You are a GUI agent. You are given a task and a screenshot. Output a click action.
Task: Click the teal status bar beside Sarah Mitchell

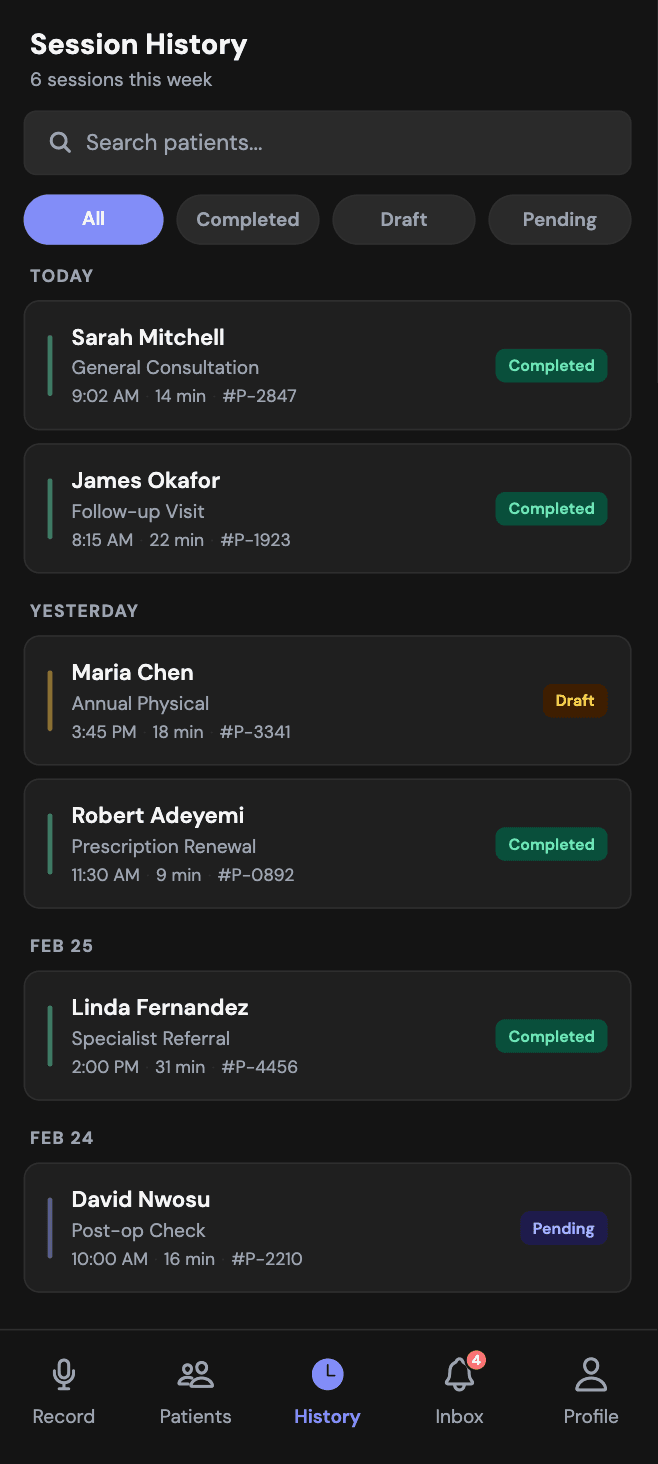point(50,365)
